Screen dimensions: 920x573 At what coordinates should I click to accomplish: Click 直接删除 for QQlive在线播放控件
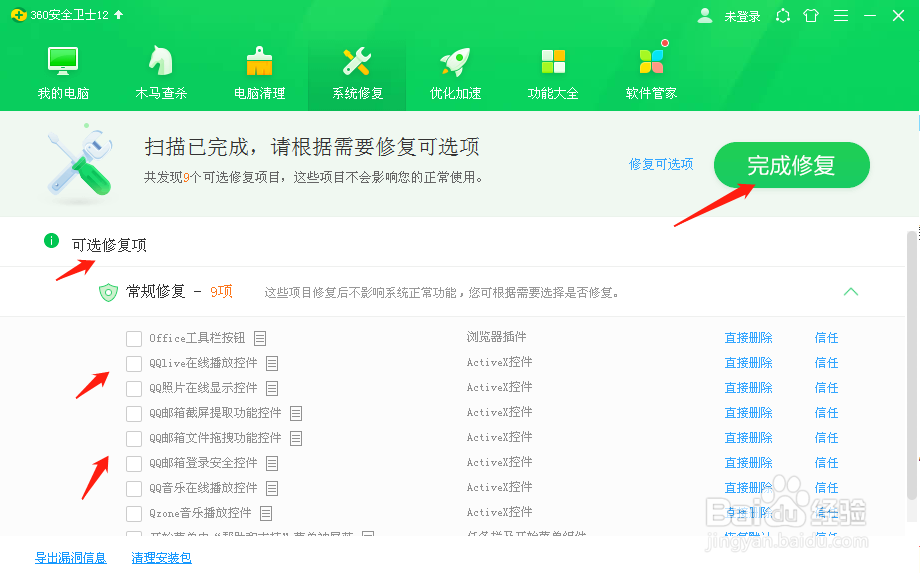[749, 363]
